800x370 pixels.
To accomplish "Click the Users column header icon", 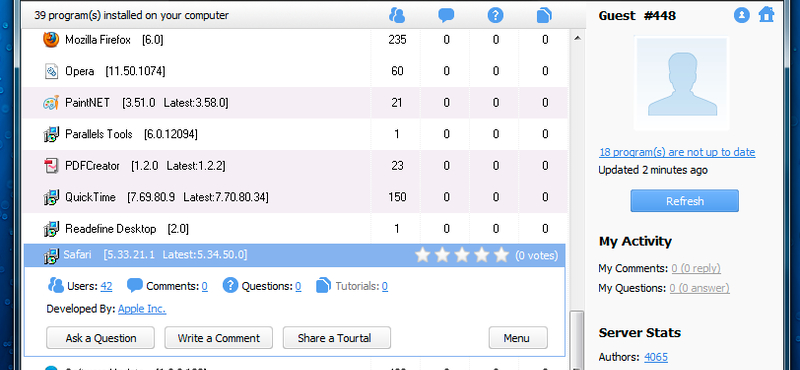I will pyautogui.click(x=396, y=15).
